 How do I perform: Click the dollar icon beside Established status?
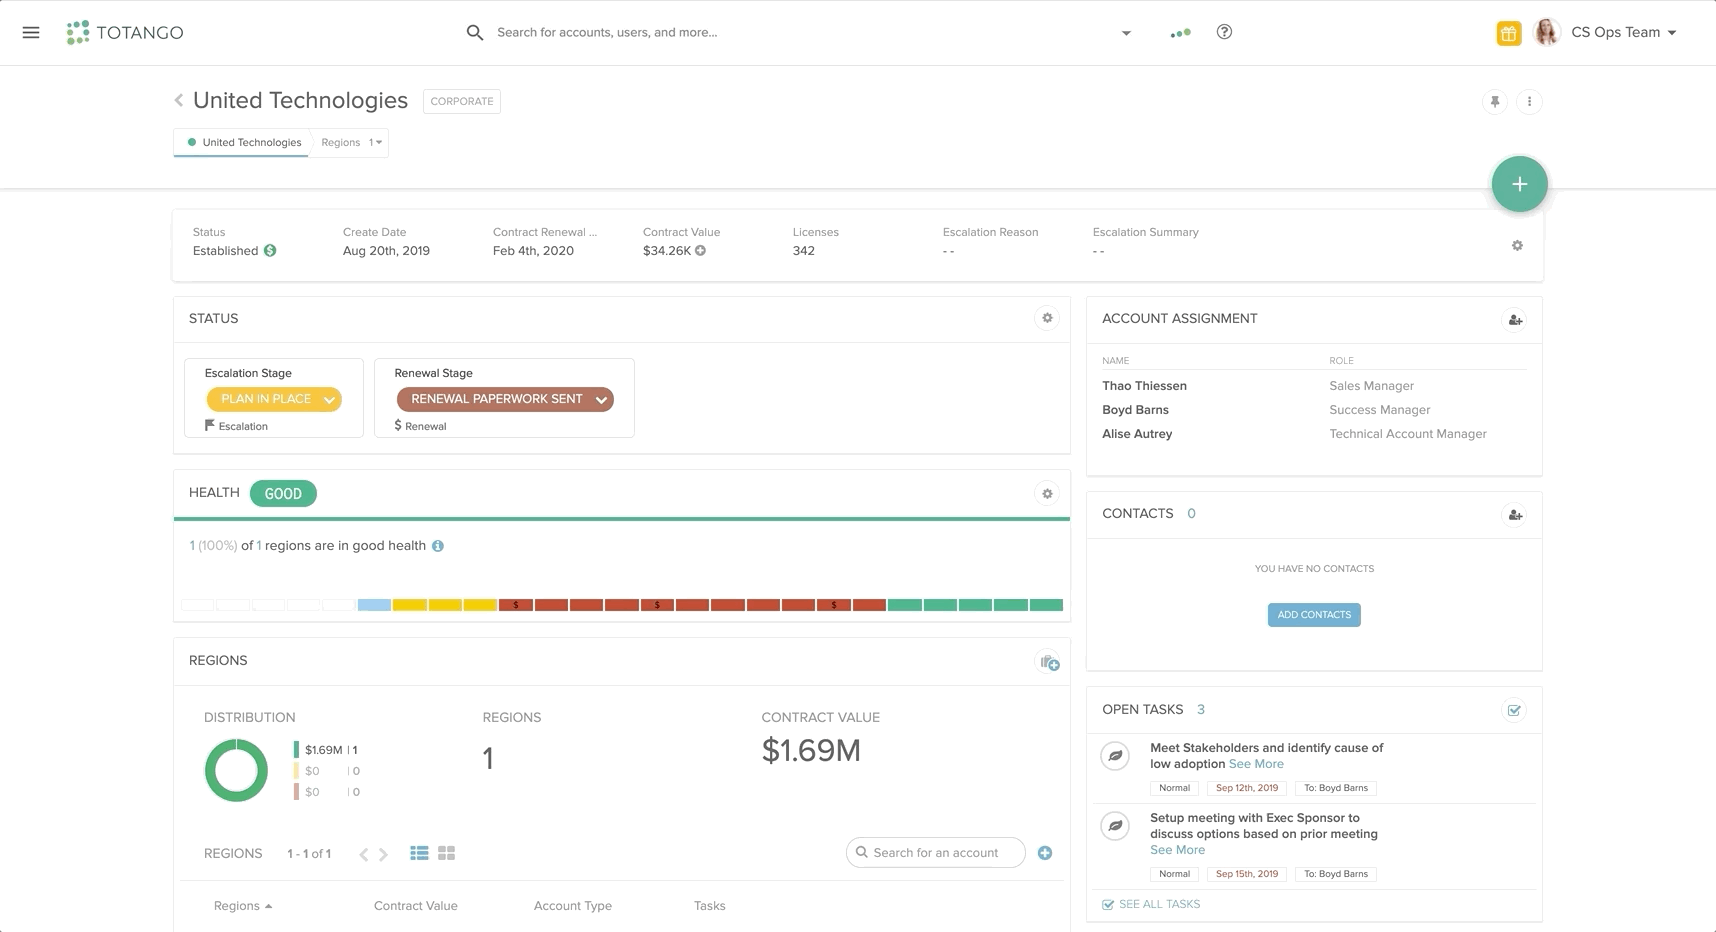coord(270,250)
